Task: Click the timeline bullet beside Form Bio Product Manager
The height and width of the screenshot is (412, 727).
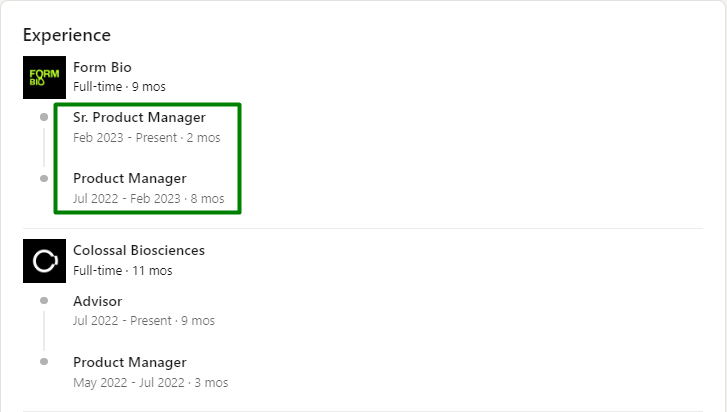Action: (44, 179)
